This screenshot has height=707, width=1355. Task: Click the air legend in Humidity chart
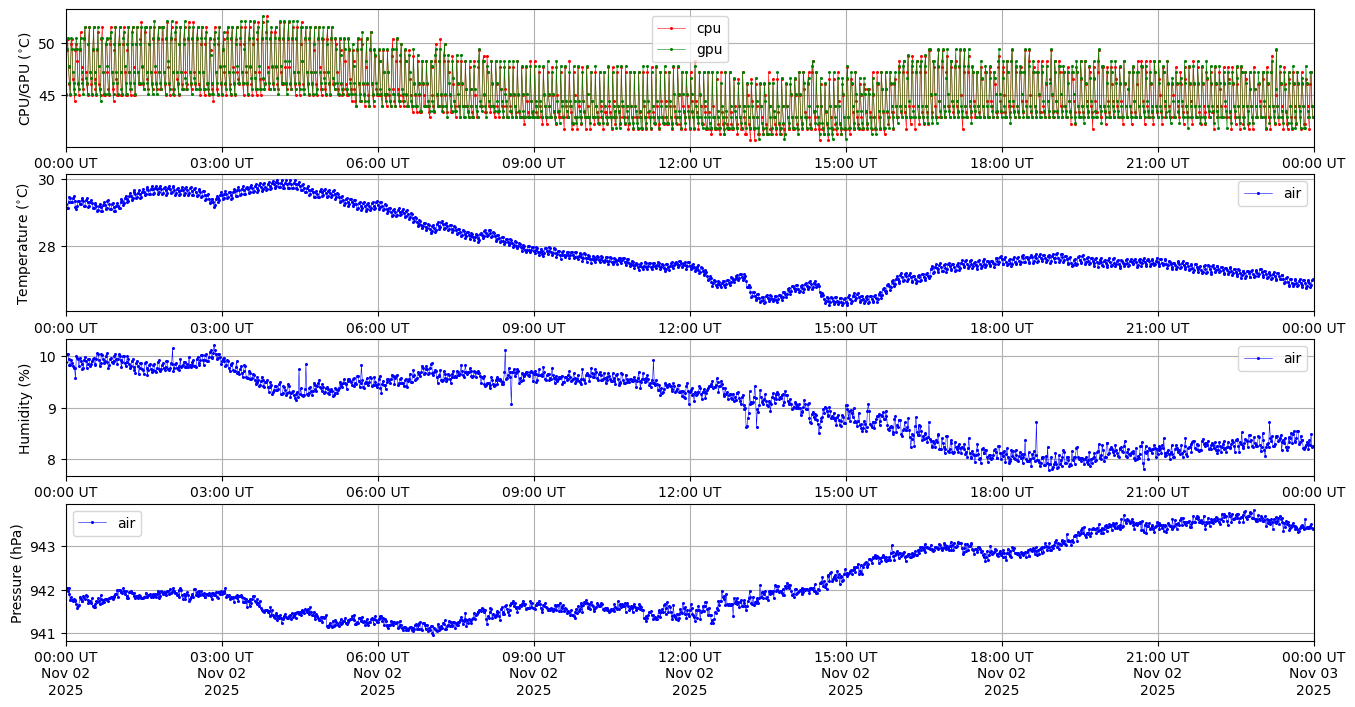(x=1293, y=358)
